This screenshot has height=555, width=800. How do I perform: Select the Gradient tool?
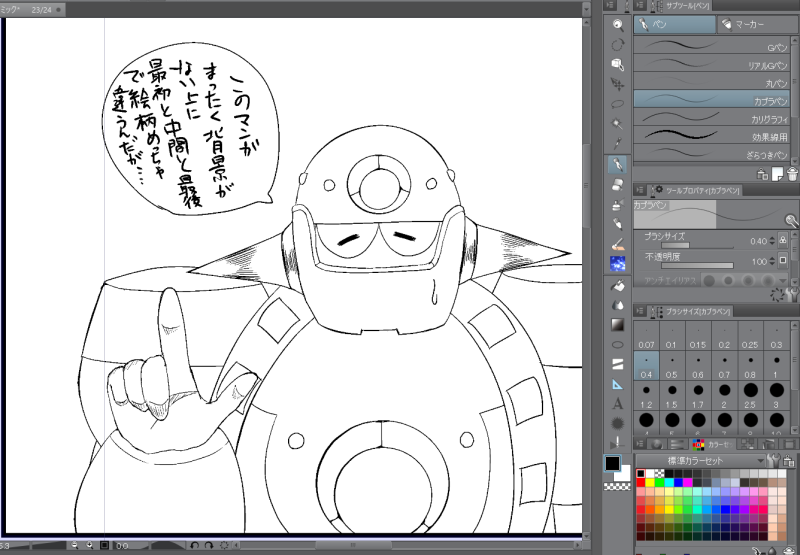coord(618,324)
